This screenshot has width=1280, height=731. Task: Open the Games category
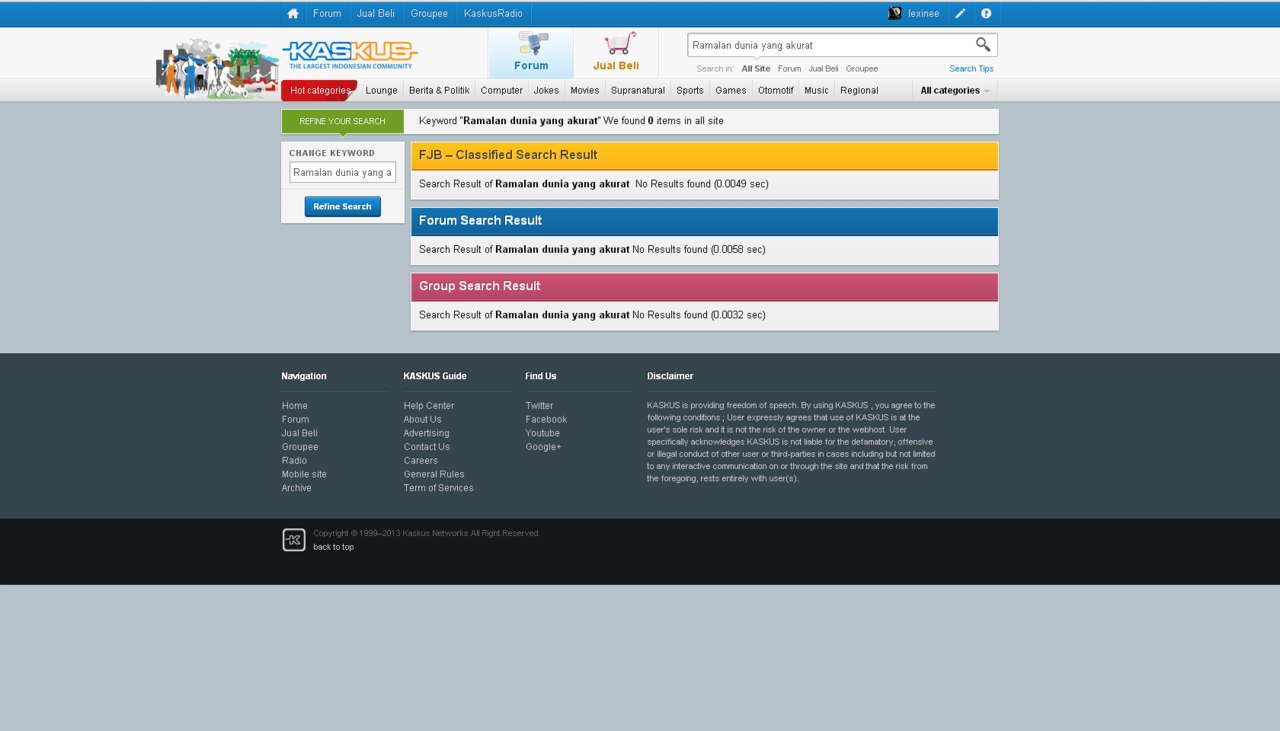[731, 90]
